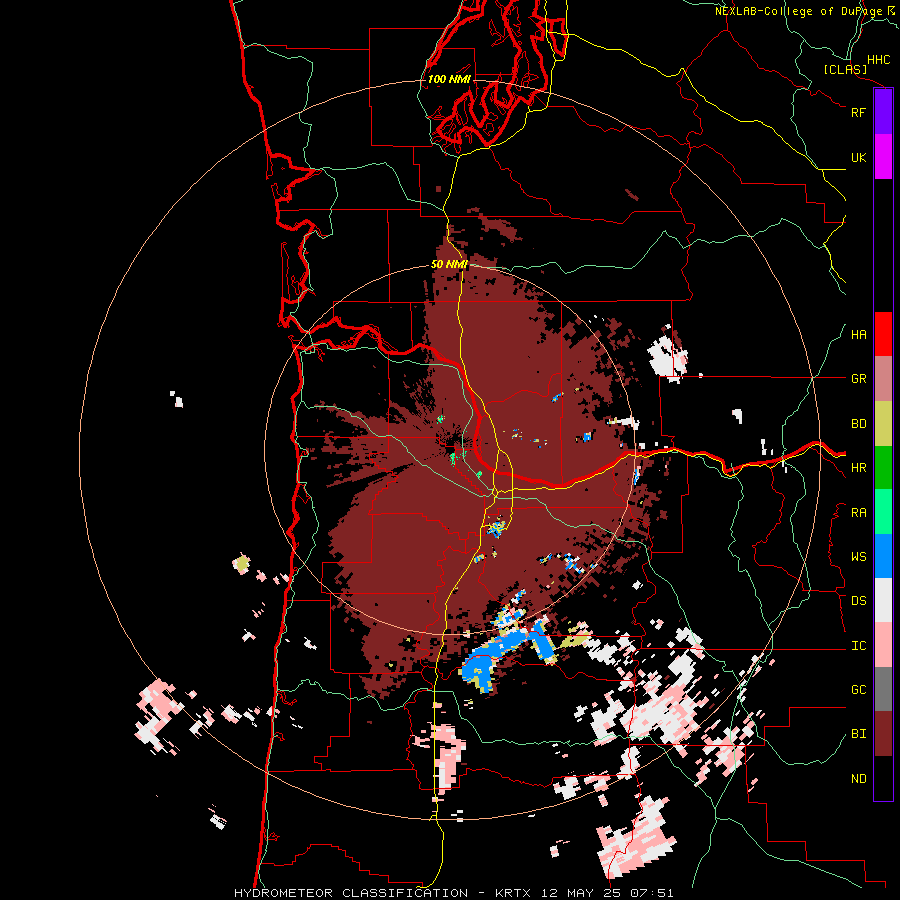
Task: Click the ND legend label
Action: [x=858, y=779]
